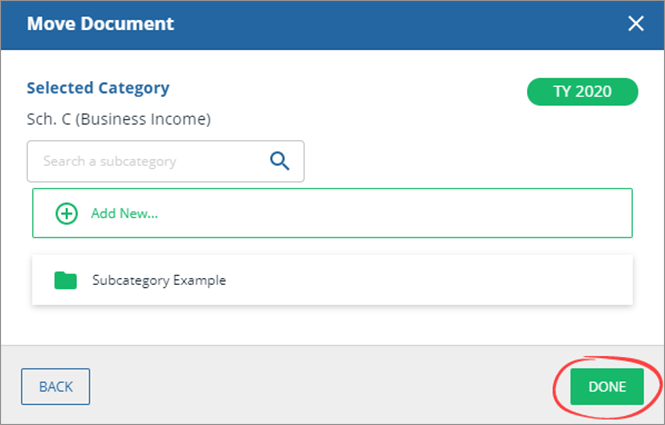Close the Move Document dialog

tap(635, 24)
